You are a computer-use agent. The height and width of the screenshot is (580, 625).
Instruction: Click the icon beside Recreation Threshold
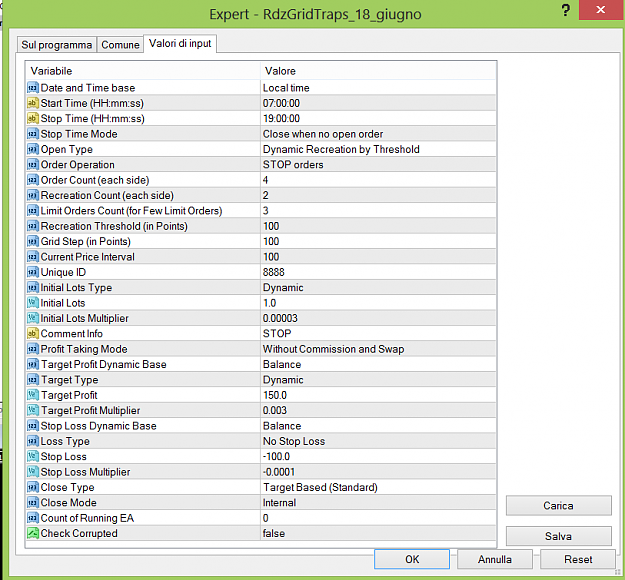click(x=33, y=226)
